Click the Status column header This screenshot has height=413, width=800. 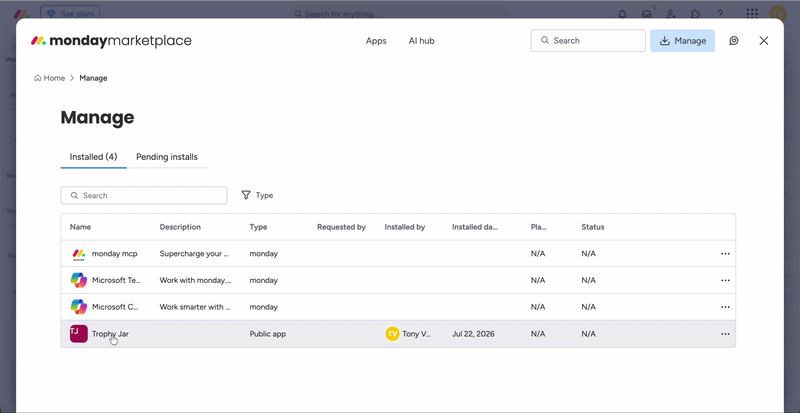593,227
